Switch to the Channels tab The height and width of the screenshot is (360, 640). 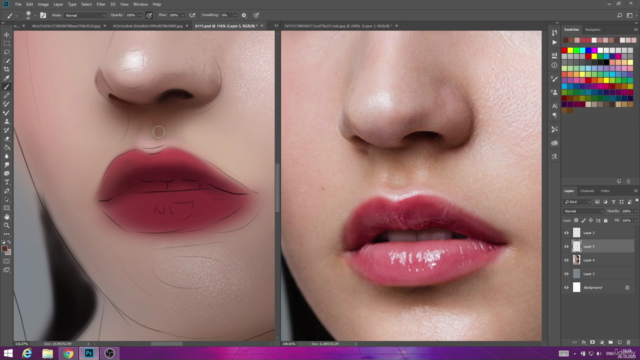pyautogui.click(x=587, y=191)
